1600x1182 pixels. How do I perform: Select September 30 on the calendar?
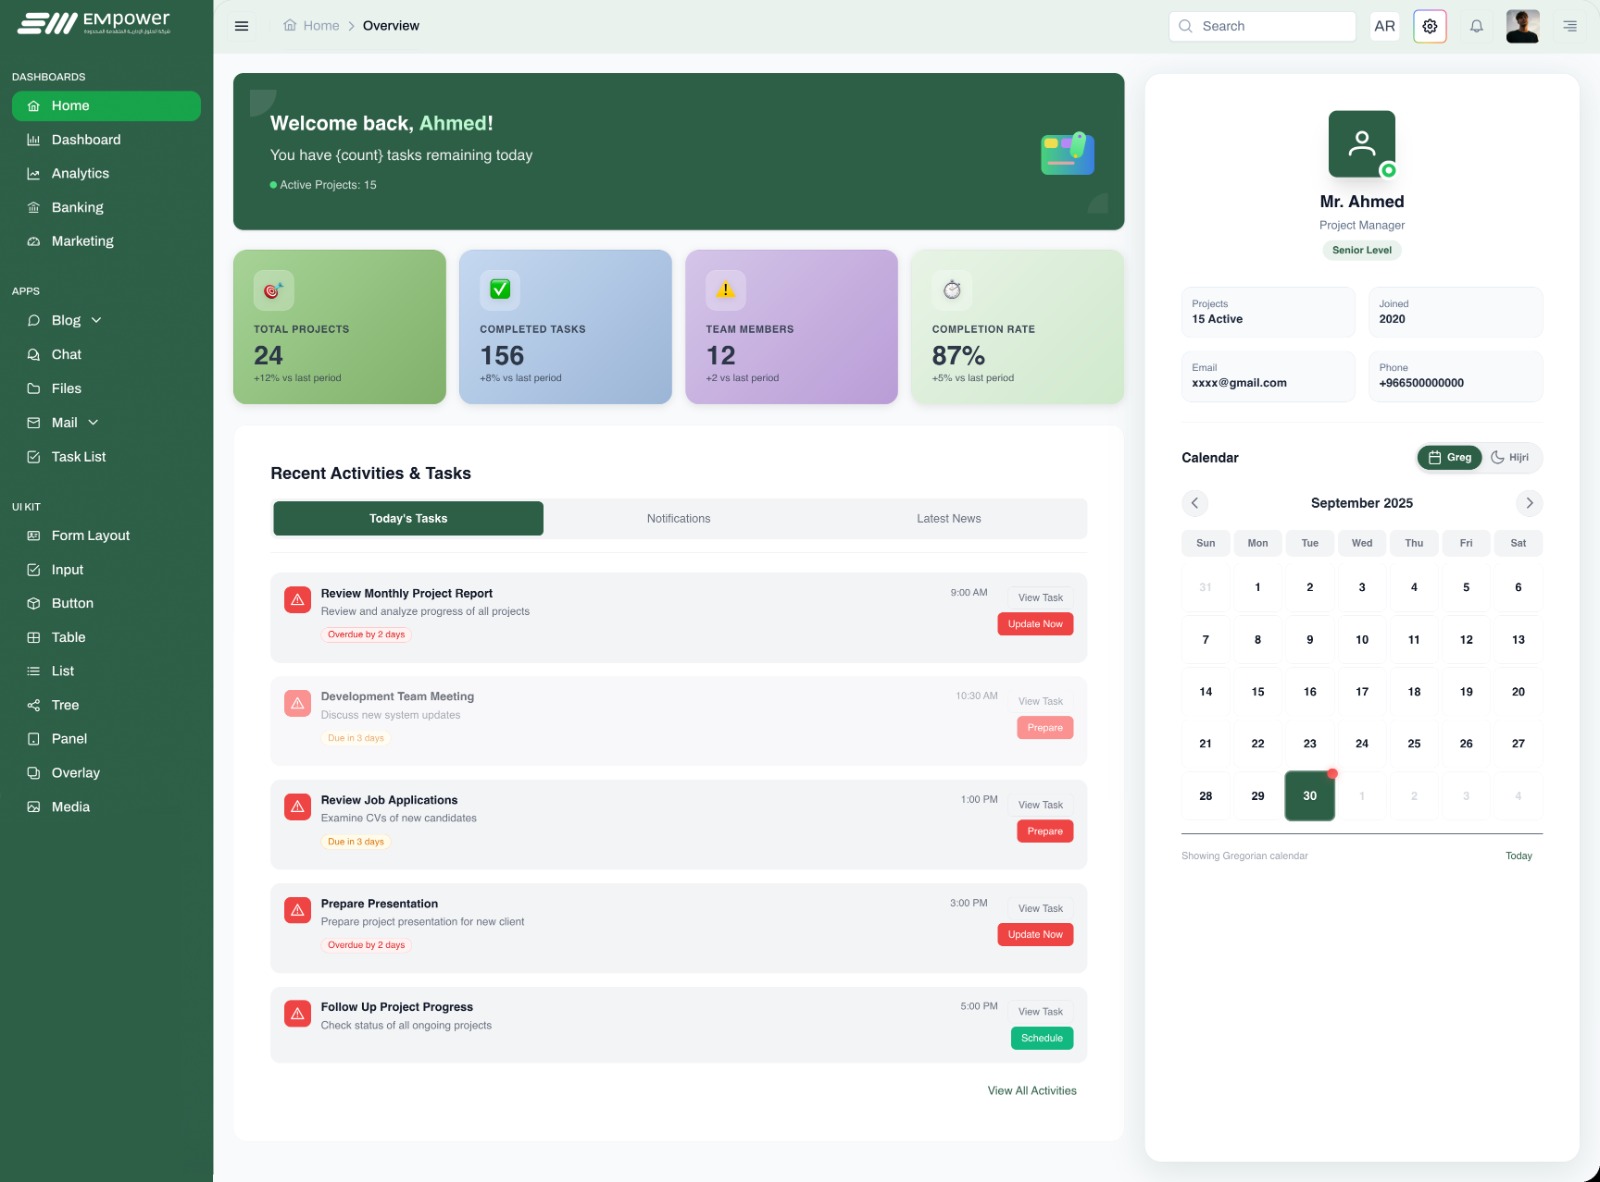1309,796
